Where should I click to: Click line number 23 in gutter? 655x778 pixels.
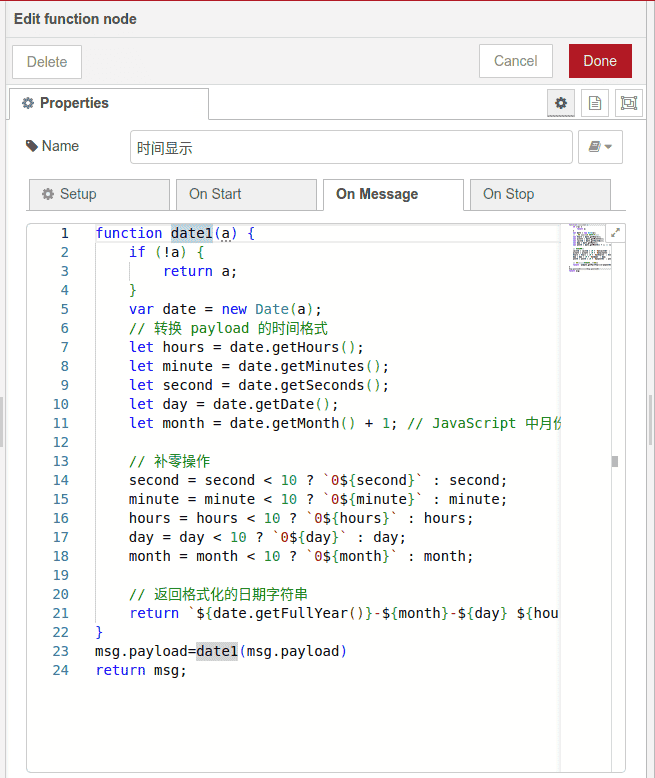click(x=61, y=651)
